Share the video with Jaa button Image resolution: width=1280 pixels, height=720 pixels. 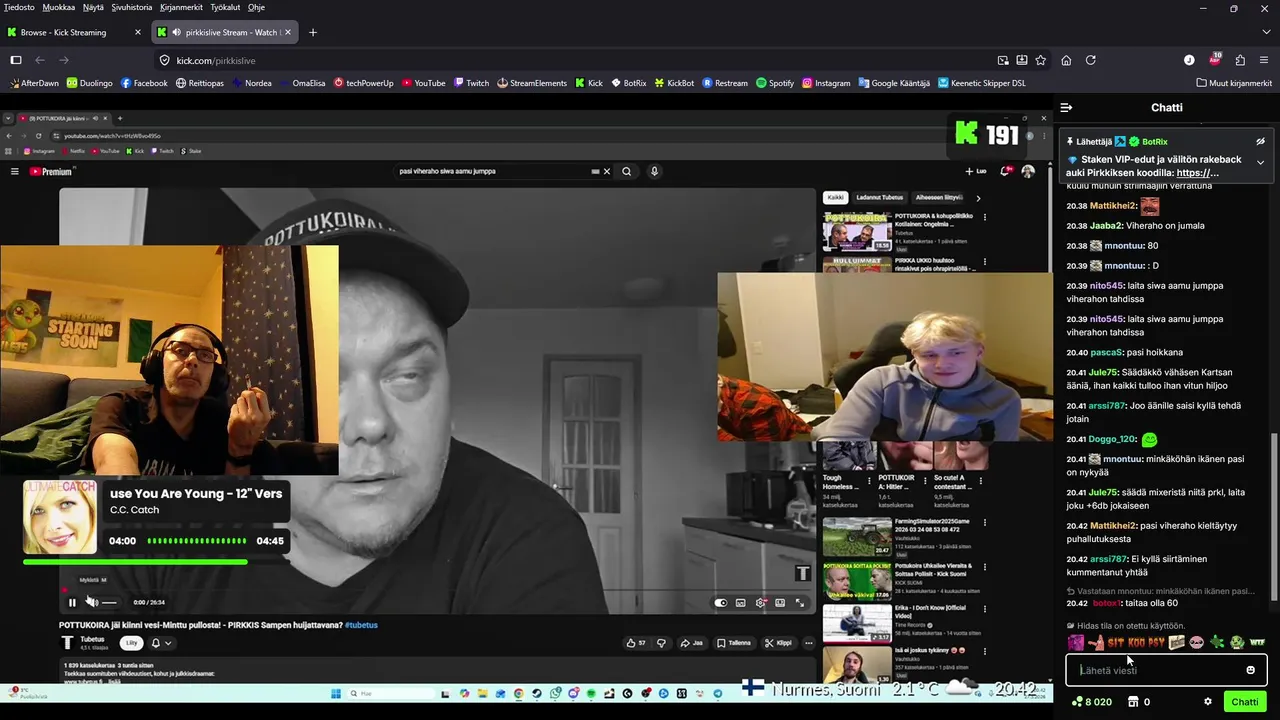[x=692, y=643]
